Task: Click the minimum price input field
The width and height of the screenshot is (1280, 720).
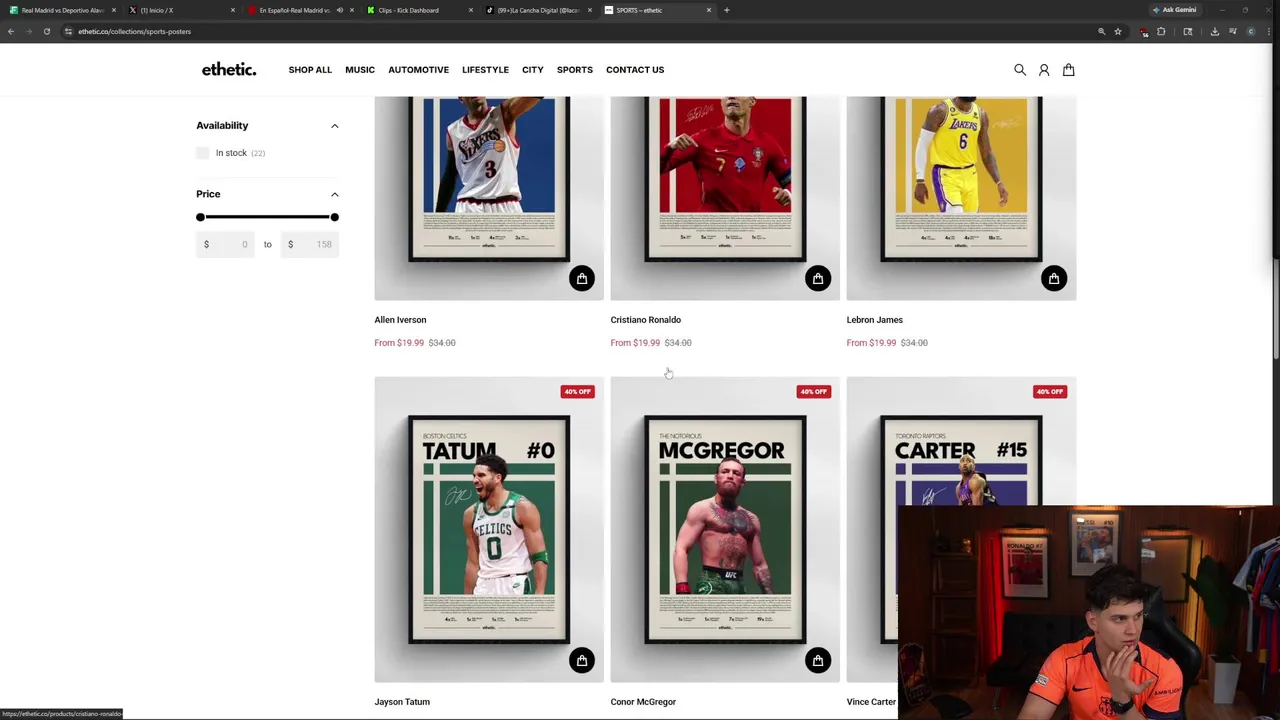Action: (225, 244)
